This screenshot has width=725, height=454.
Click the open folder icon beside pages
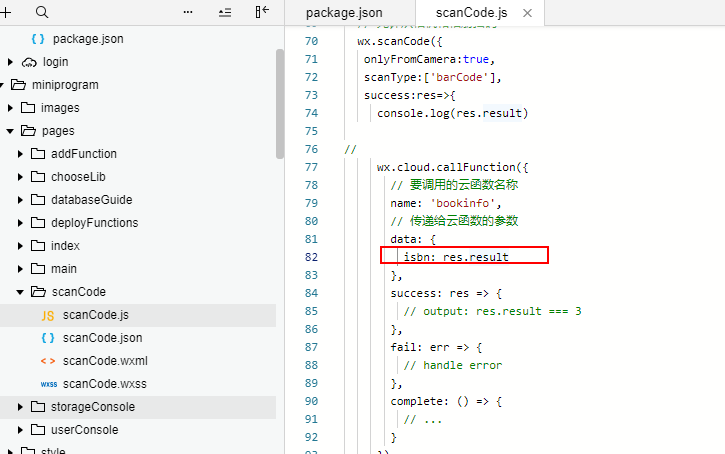point(28,131)
